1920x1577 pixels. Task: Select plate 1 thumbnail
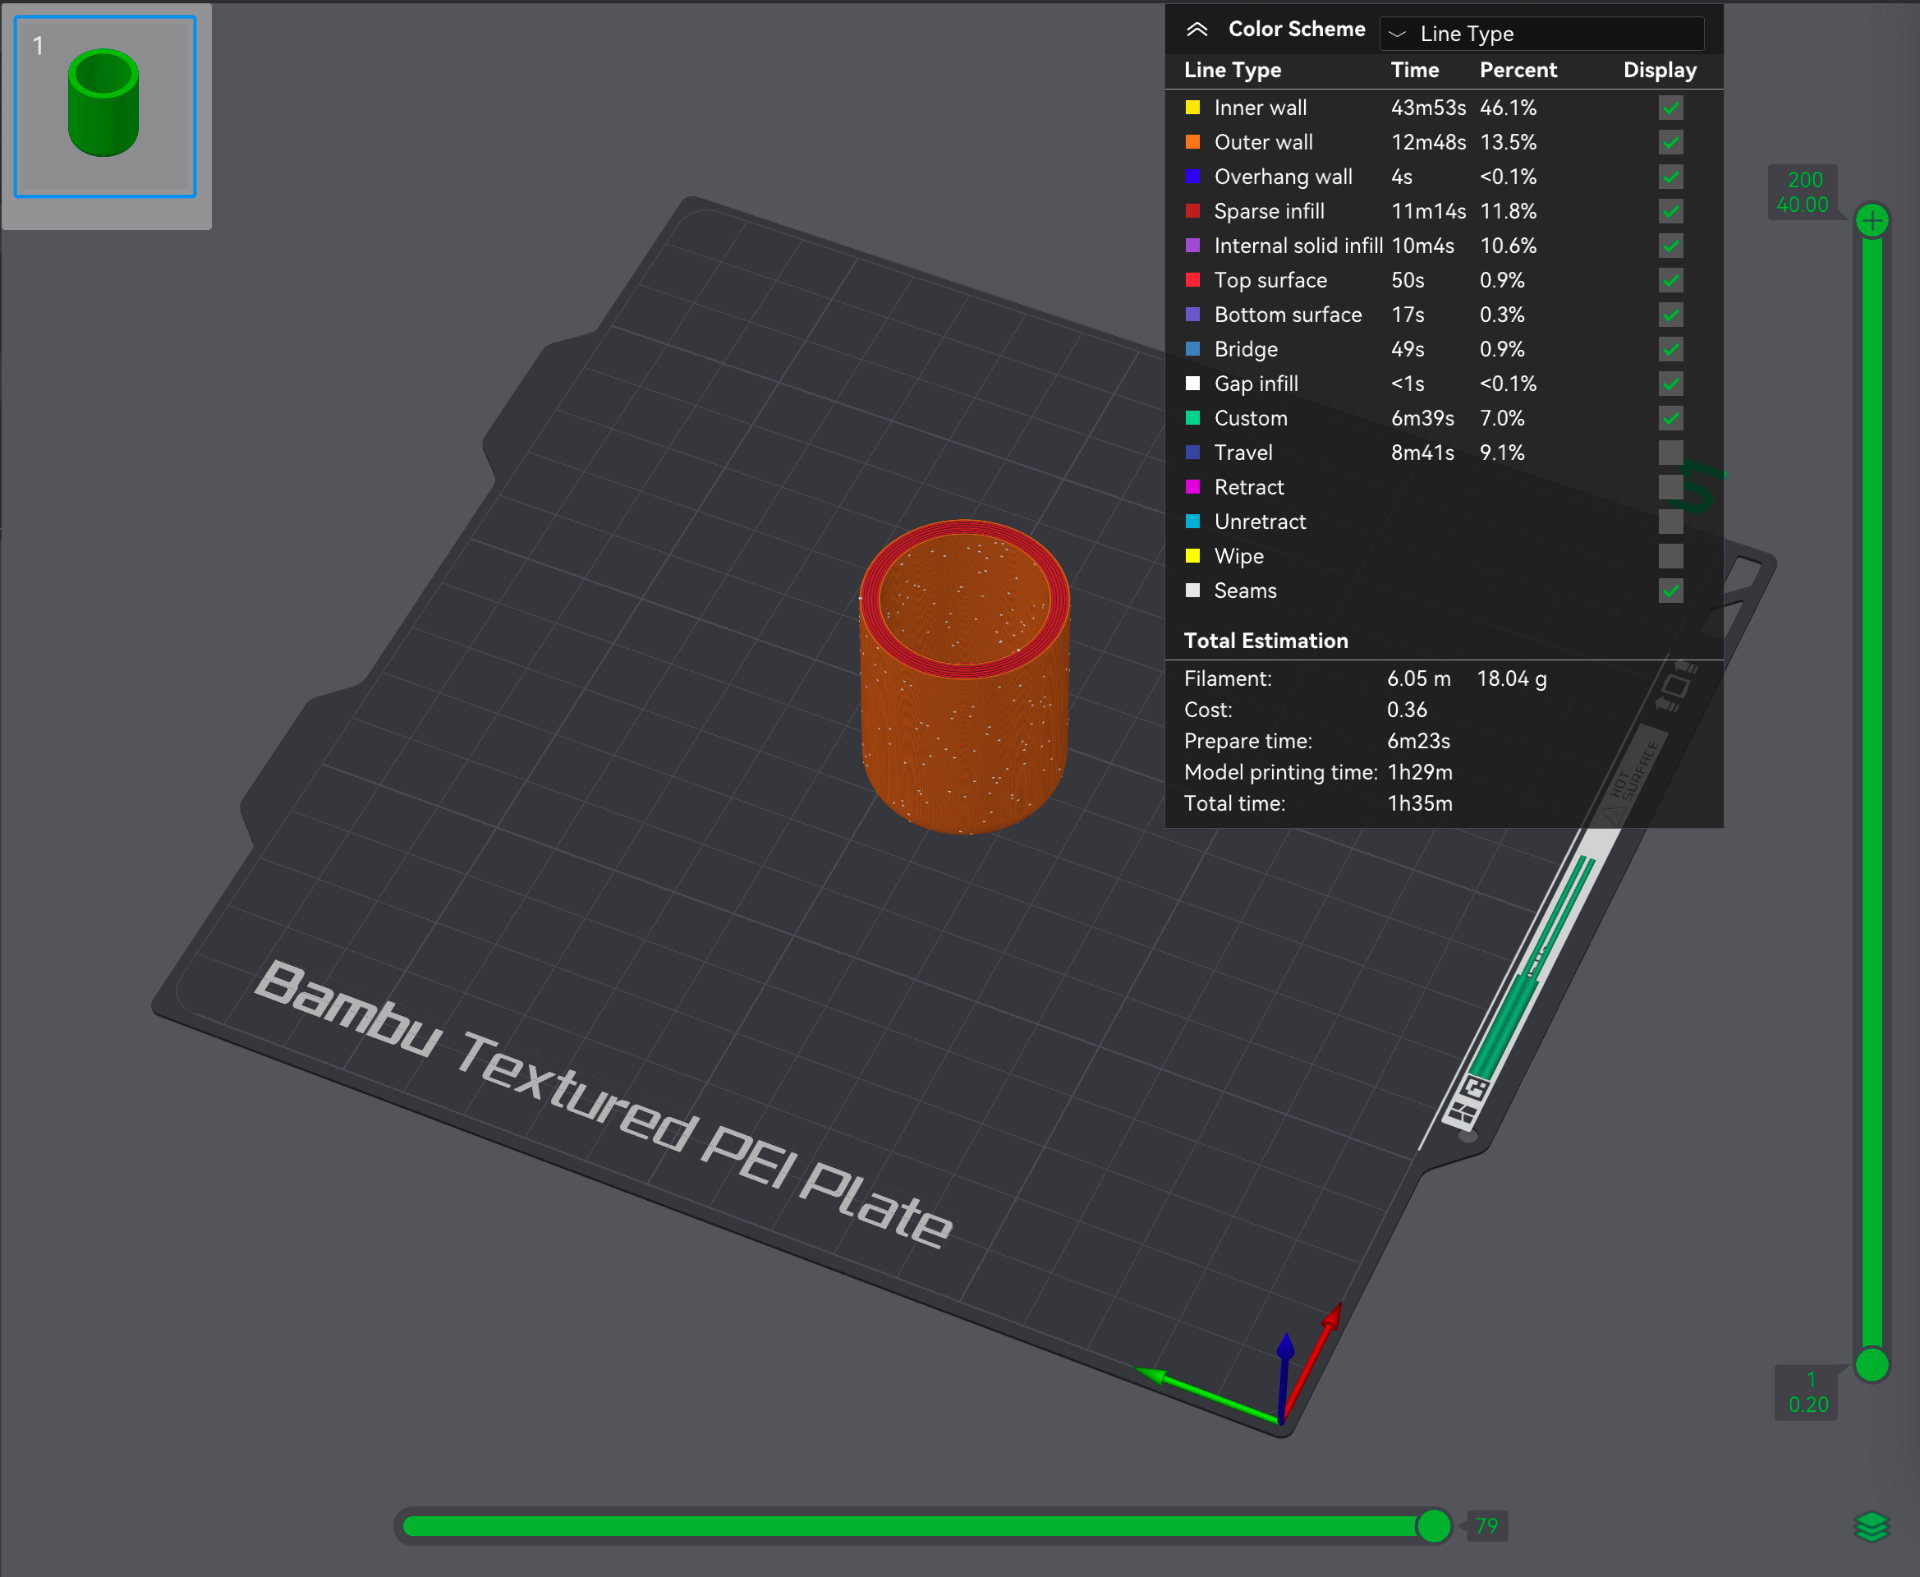click(105, 107)
